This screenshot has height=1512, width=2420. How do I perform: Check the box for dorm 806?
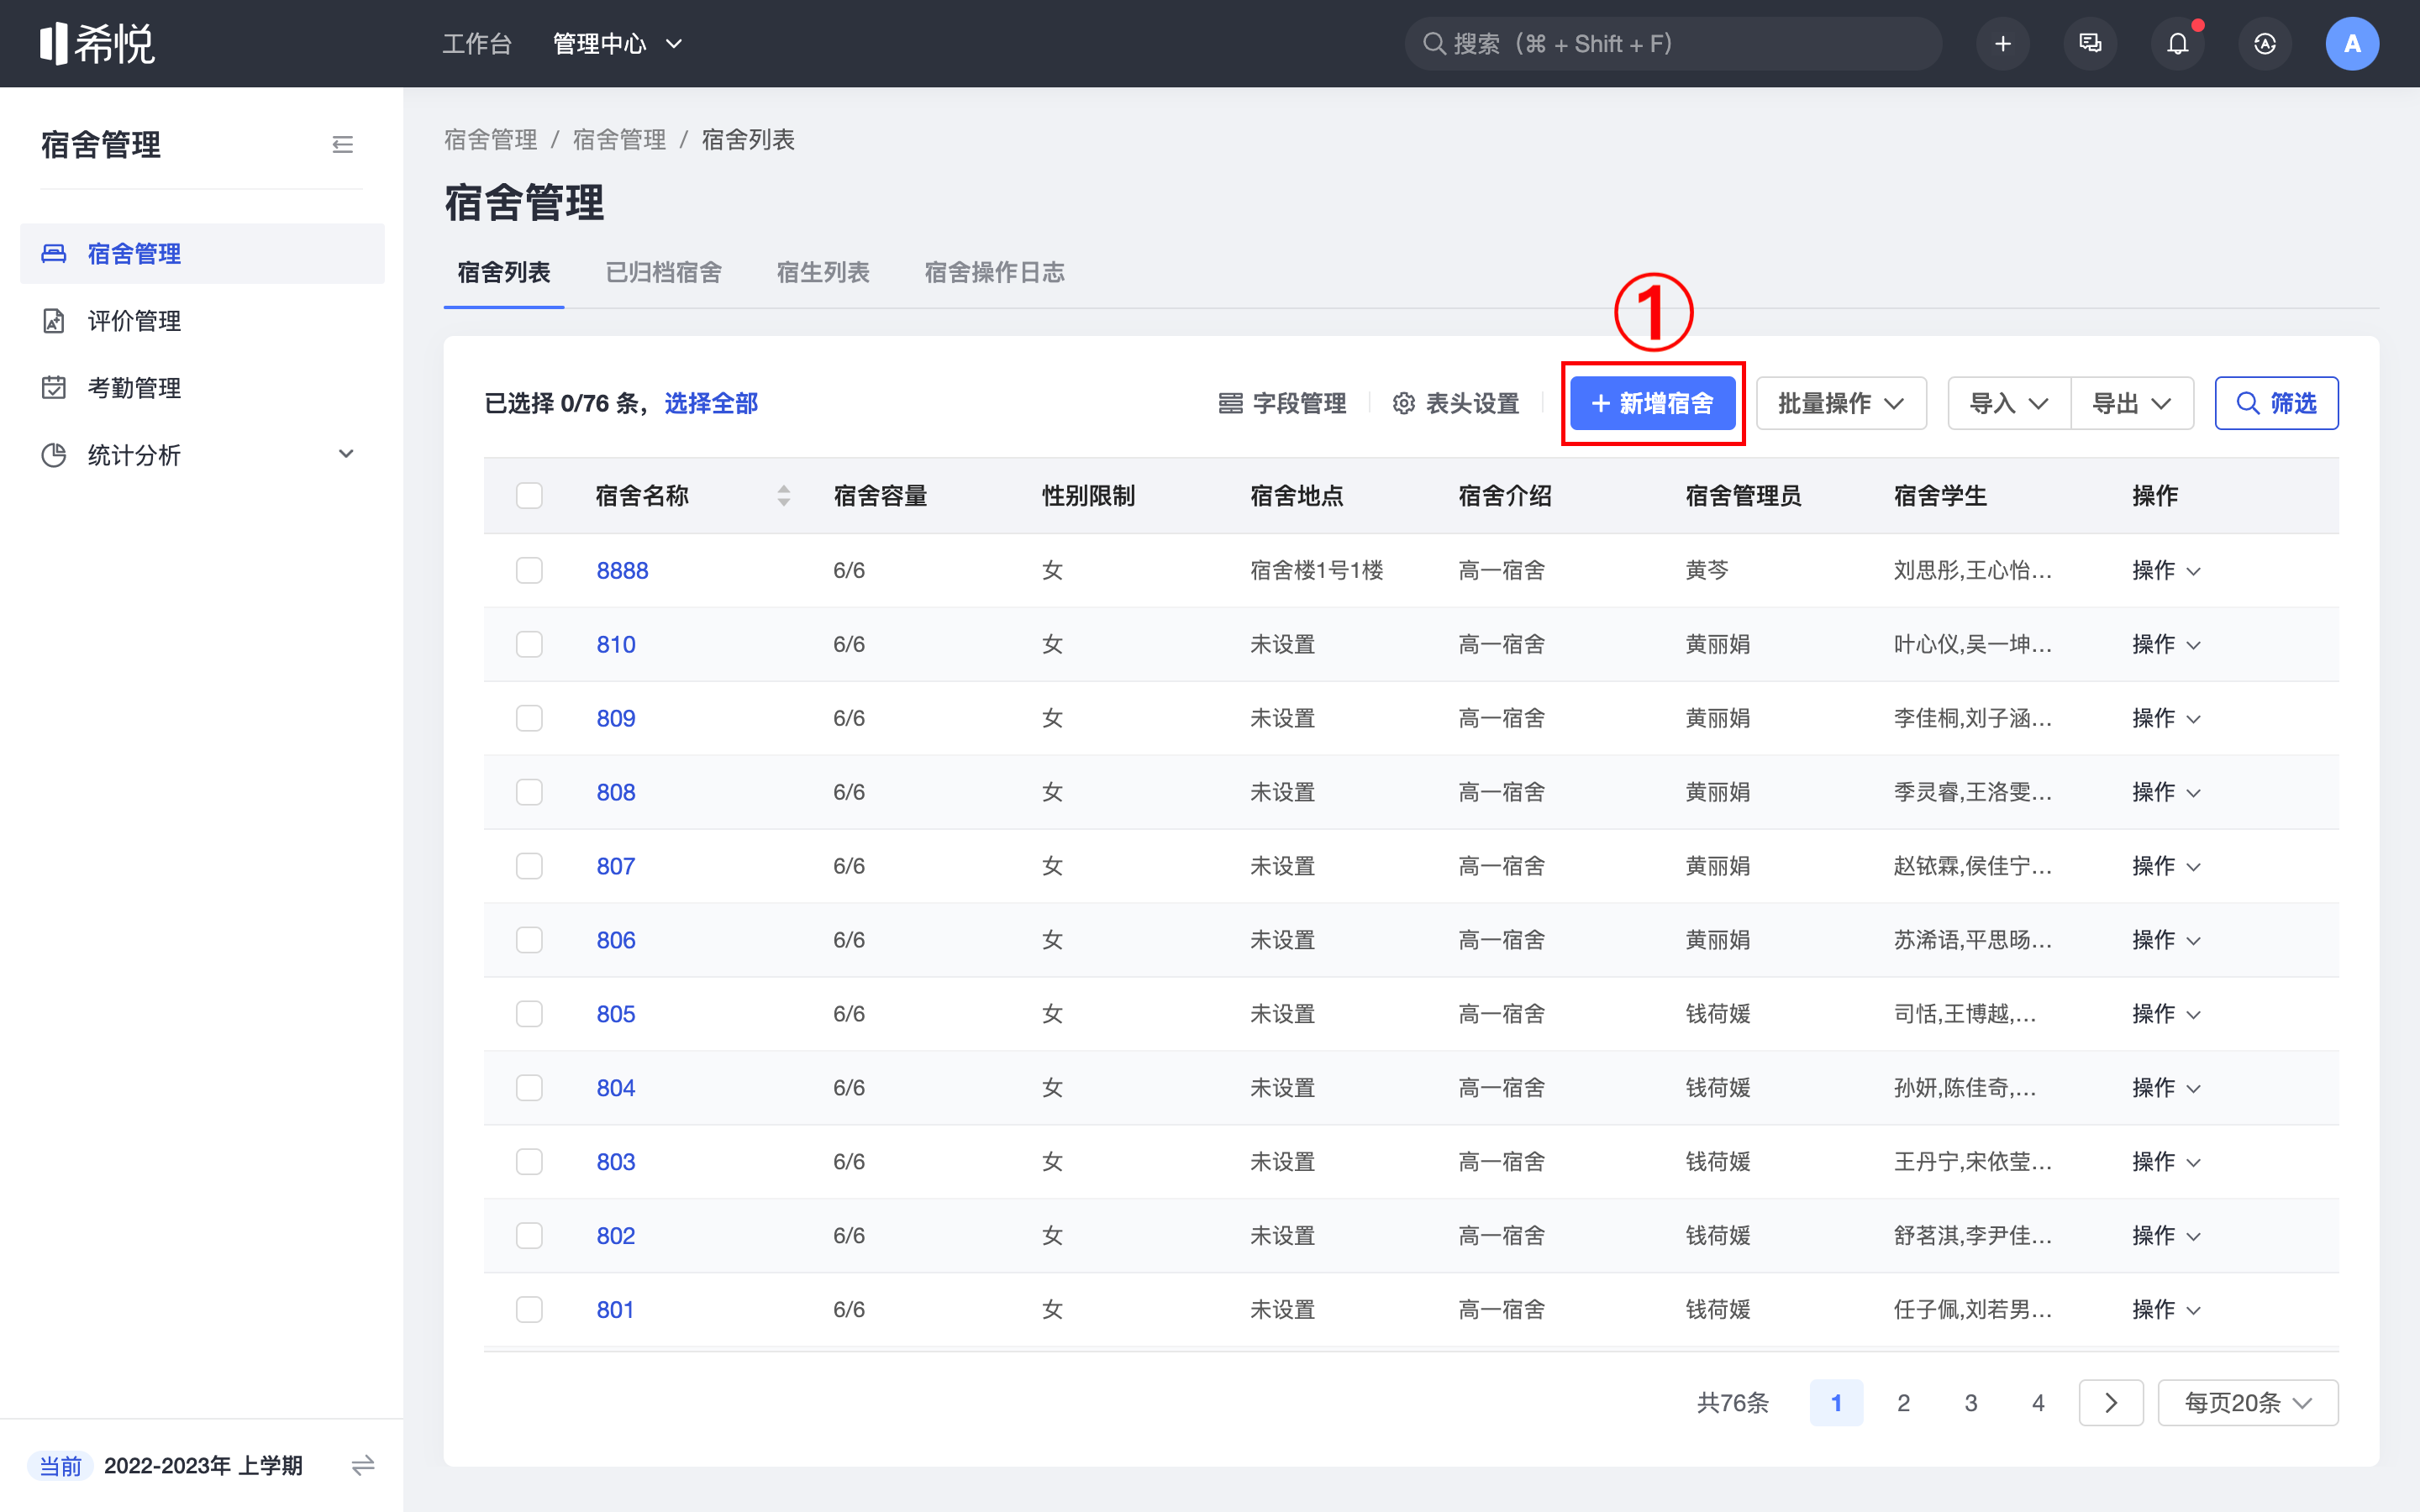click(x=529, y=940)
